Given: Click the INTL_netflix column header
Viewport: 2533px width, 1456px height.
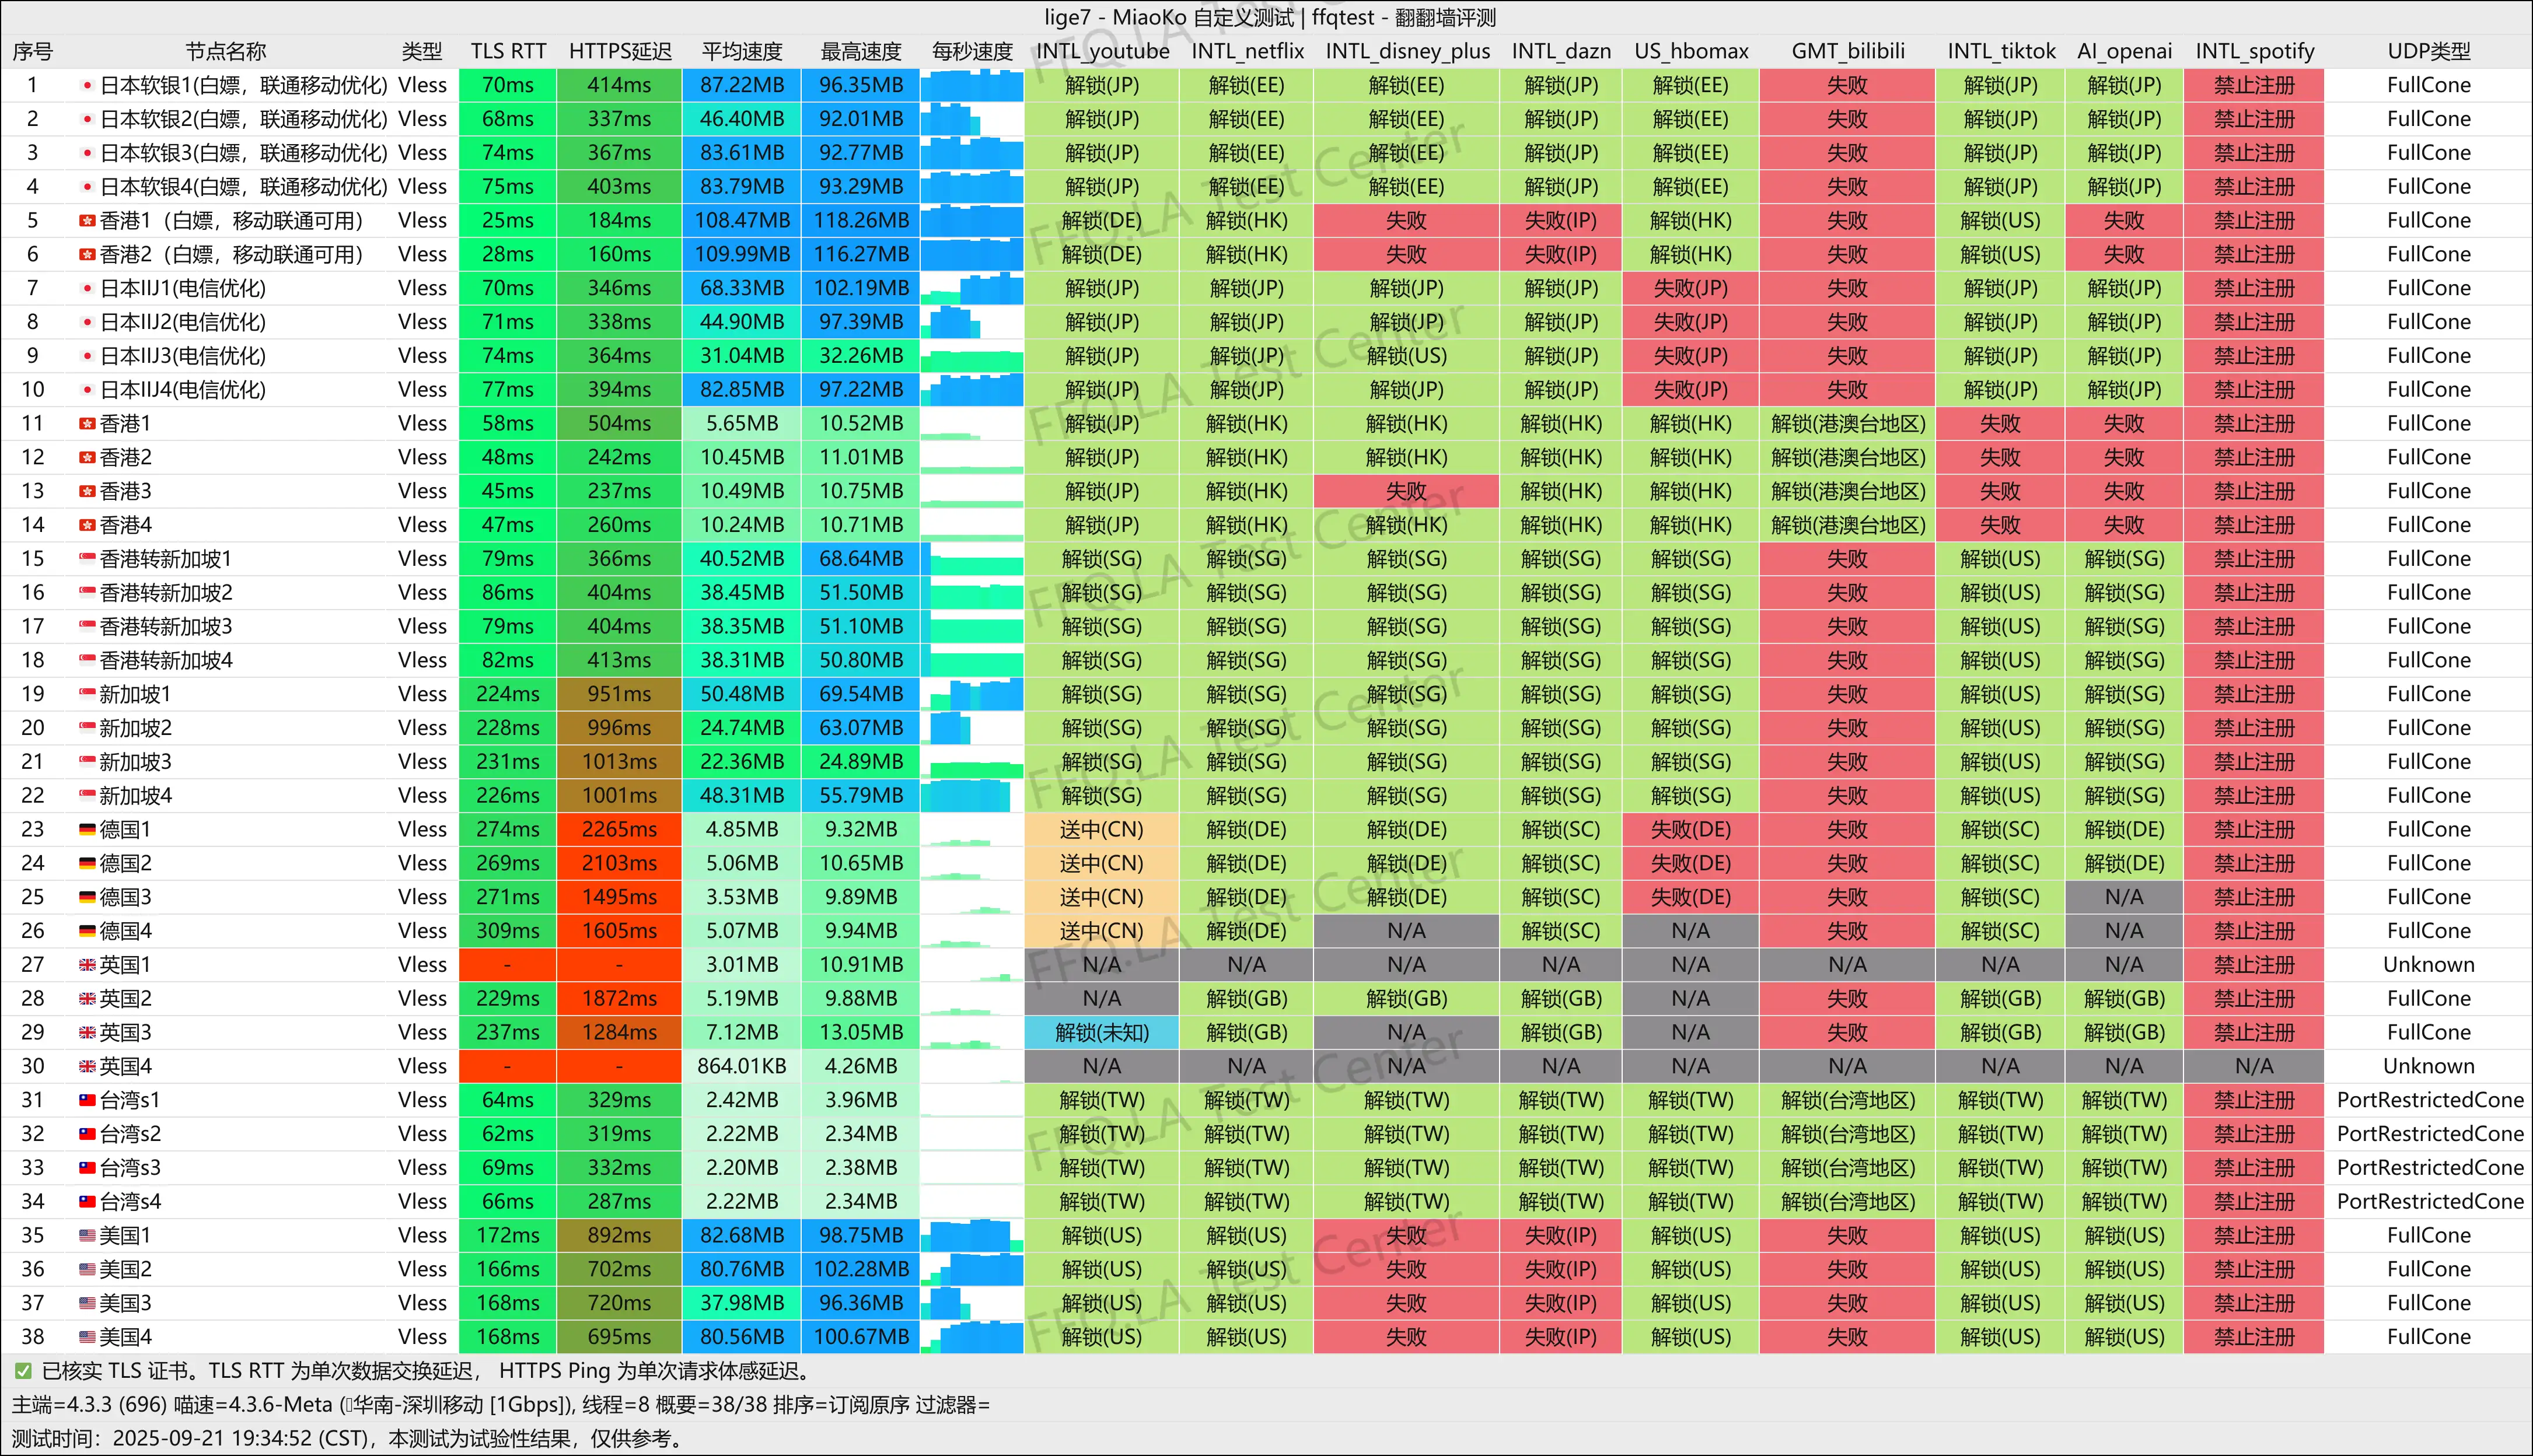Looking at the screenshot, I should point(1247,51).
